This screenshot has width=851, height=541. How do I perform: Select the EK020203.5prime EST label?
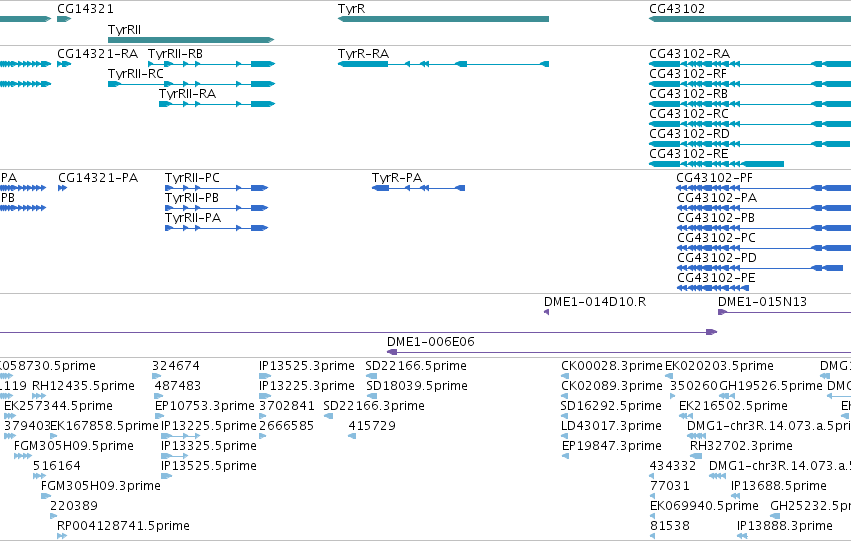(719, 366)
